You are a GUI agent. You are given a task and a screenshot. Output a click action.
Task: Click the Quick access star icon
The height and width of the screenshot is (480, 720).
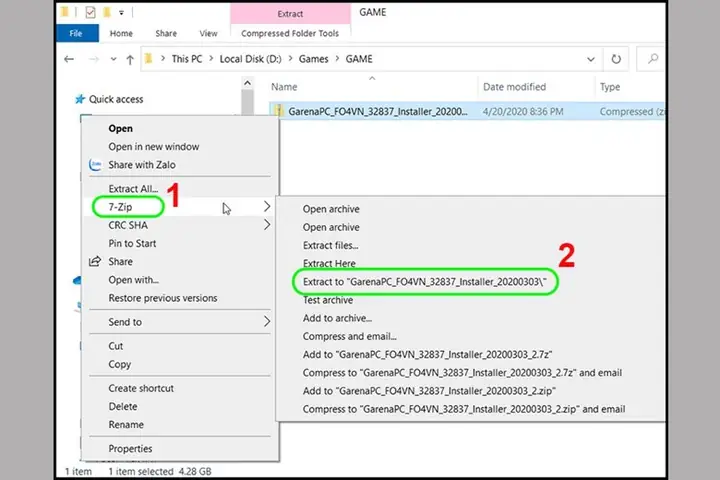click(x=79, y=99)
